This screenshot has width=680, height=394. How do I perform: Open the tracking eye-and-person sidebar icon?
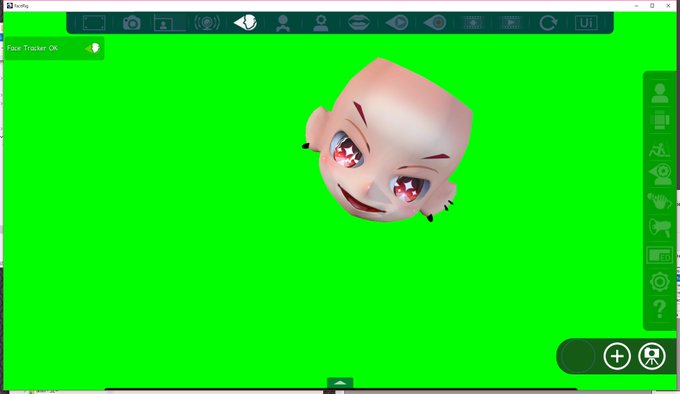tap(660, 174)
